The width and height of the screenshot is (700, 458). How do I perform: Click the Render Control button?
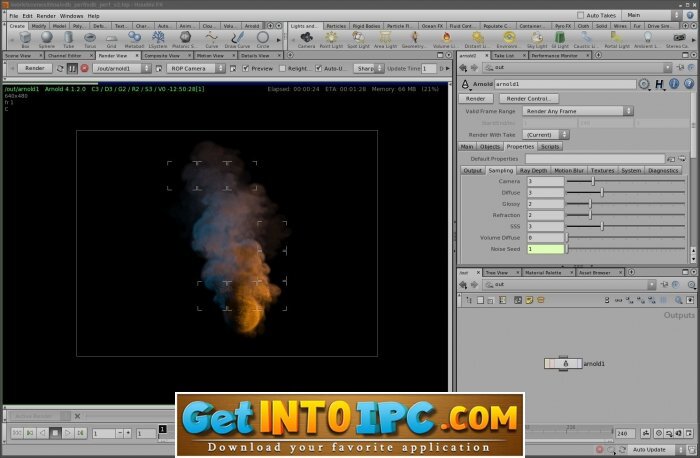[x=529, y=99]
